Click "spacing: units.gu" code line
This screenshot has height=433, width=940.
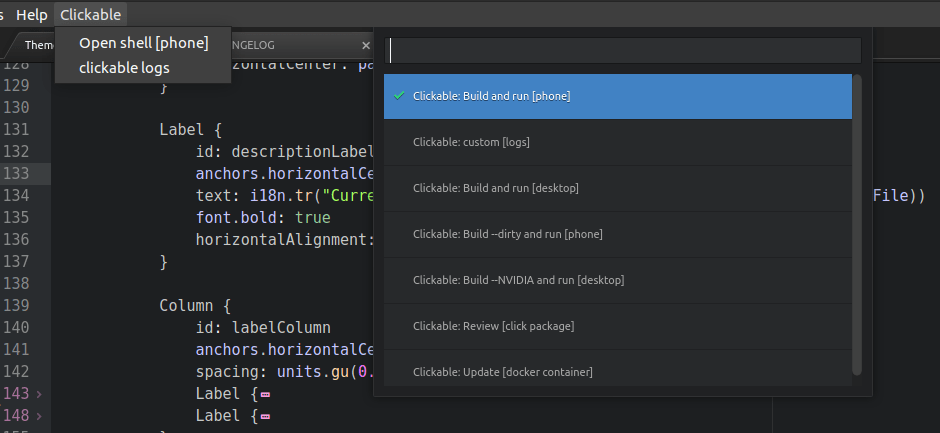(285, 372)
